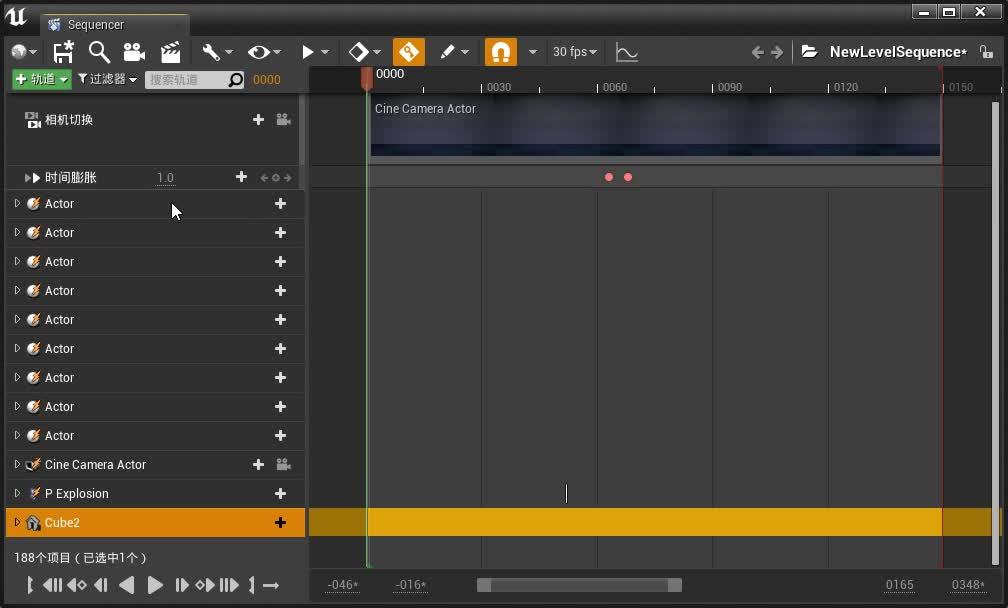Expand the P Explosion track
1008x608 pixels.
[16, 493]
